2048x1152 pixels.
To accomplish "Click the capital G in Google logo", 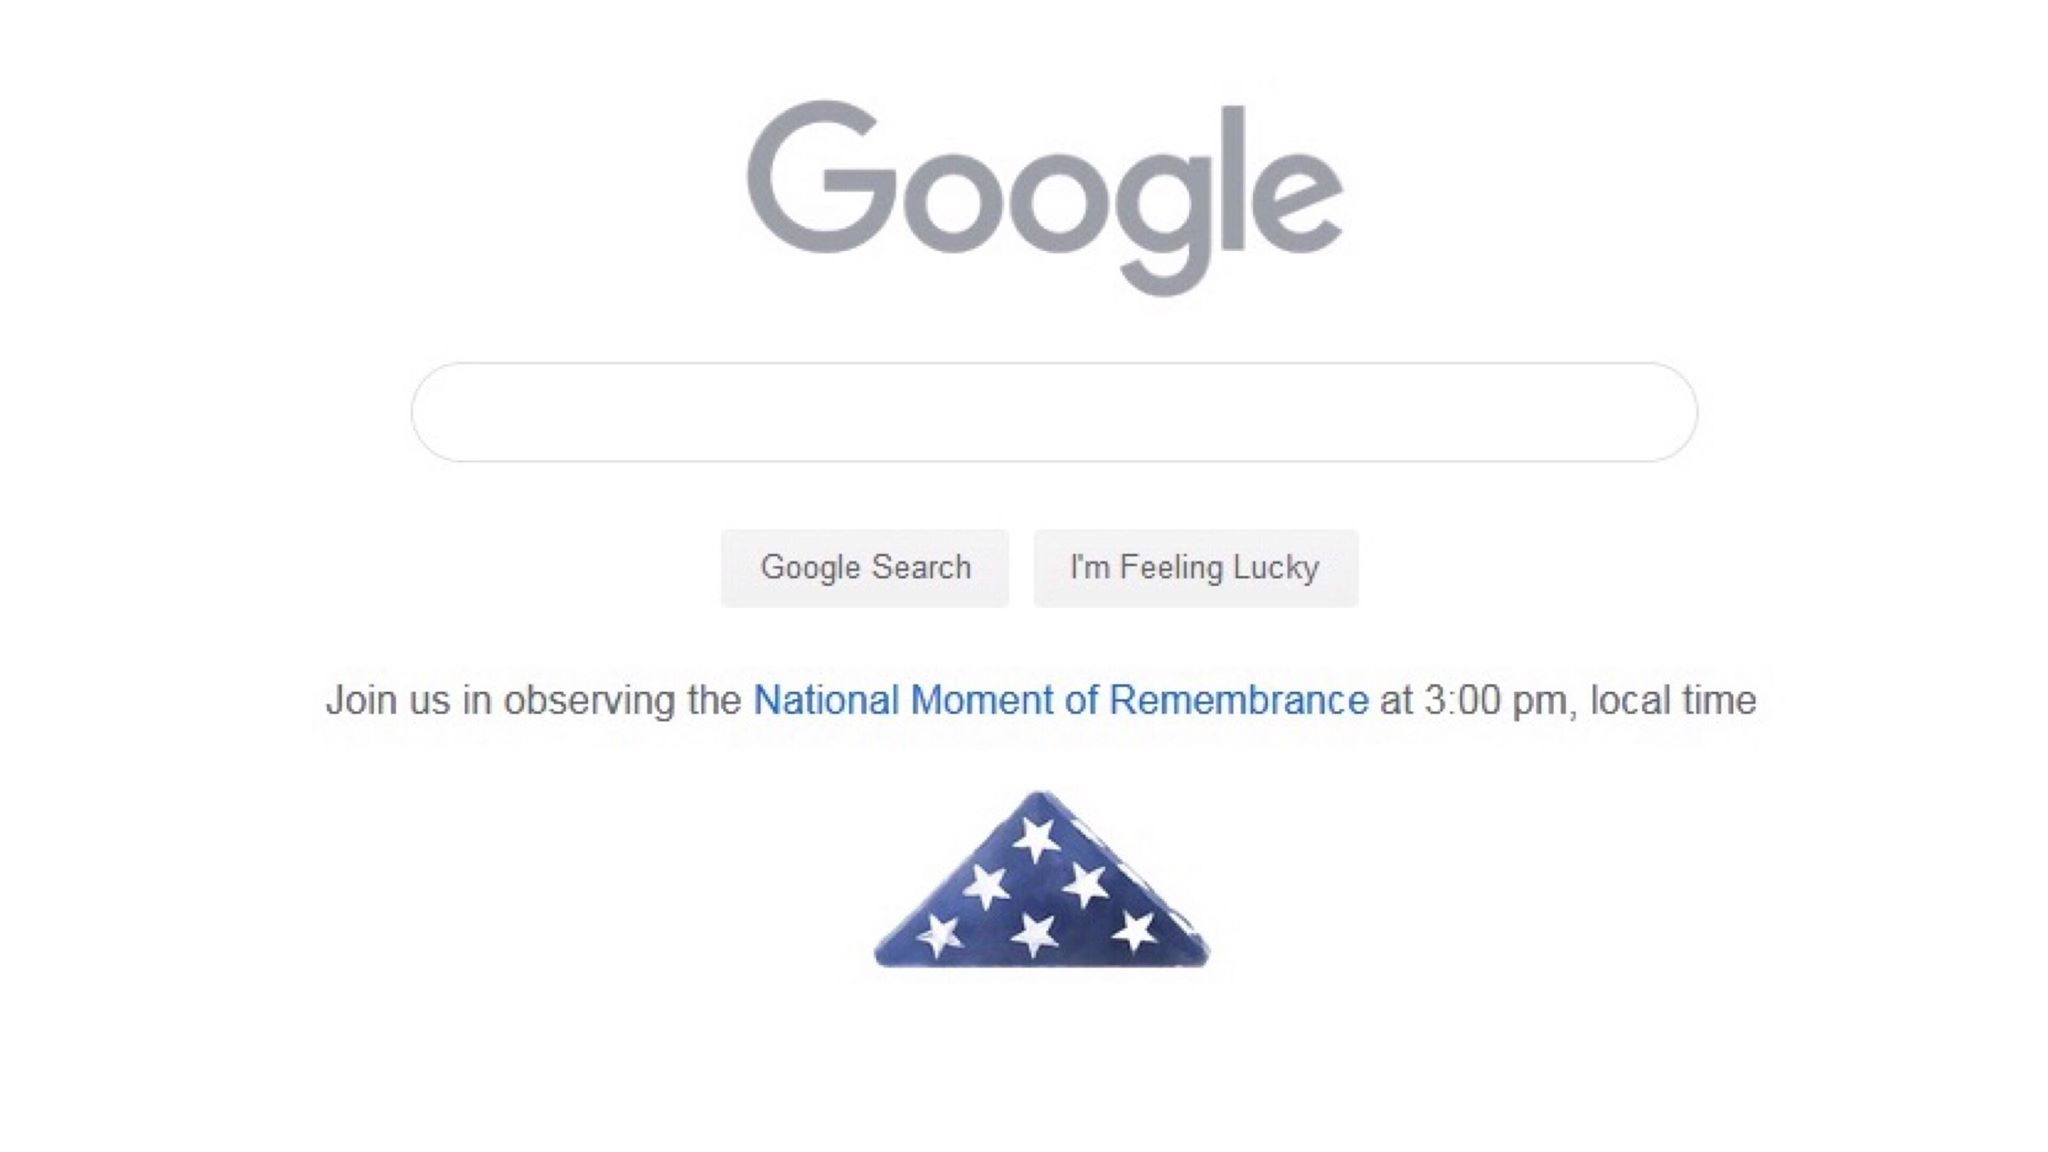I will tap(822, 177).
